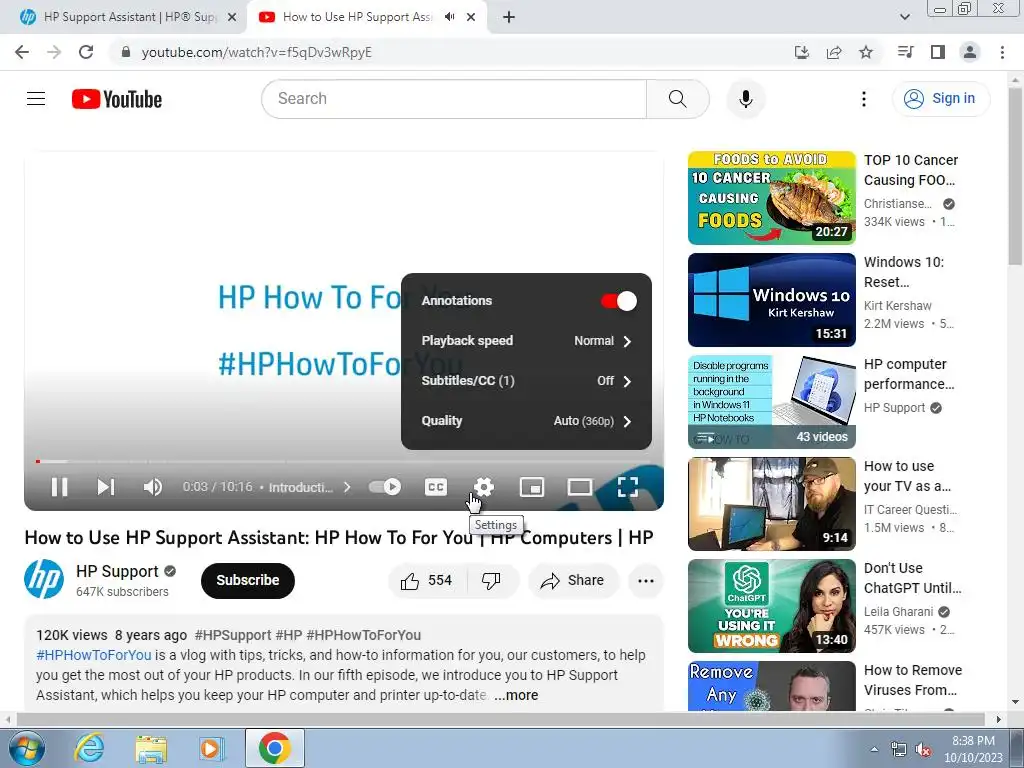Subscribe to HP Support channel
This screenshot has width=1024, height=768.
point(248,580)
